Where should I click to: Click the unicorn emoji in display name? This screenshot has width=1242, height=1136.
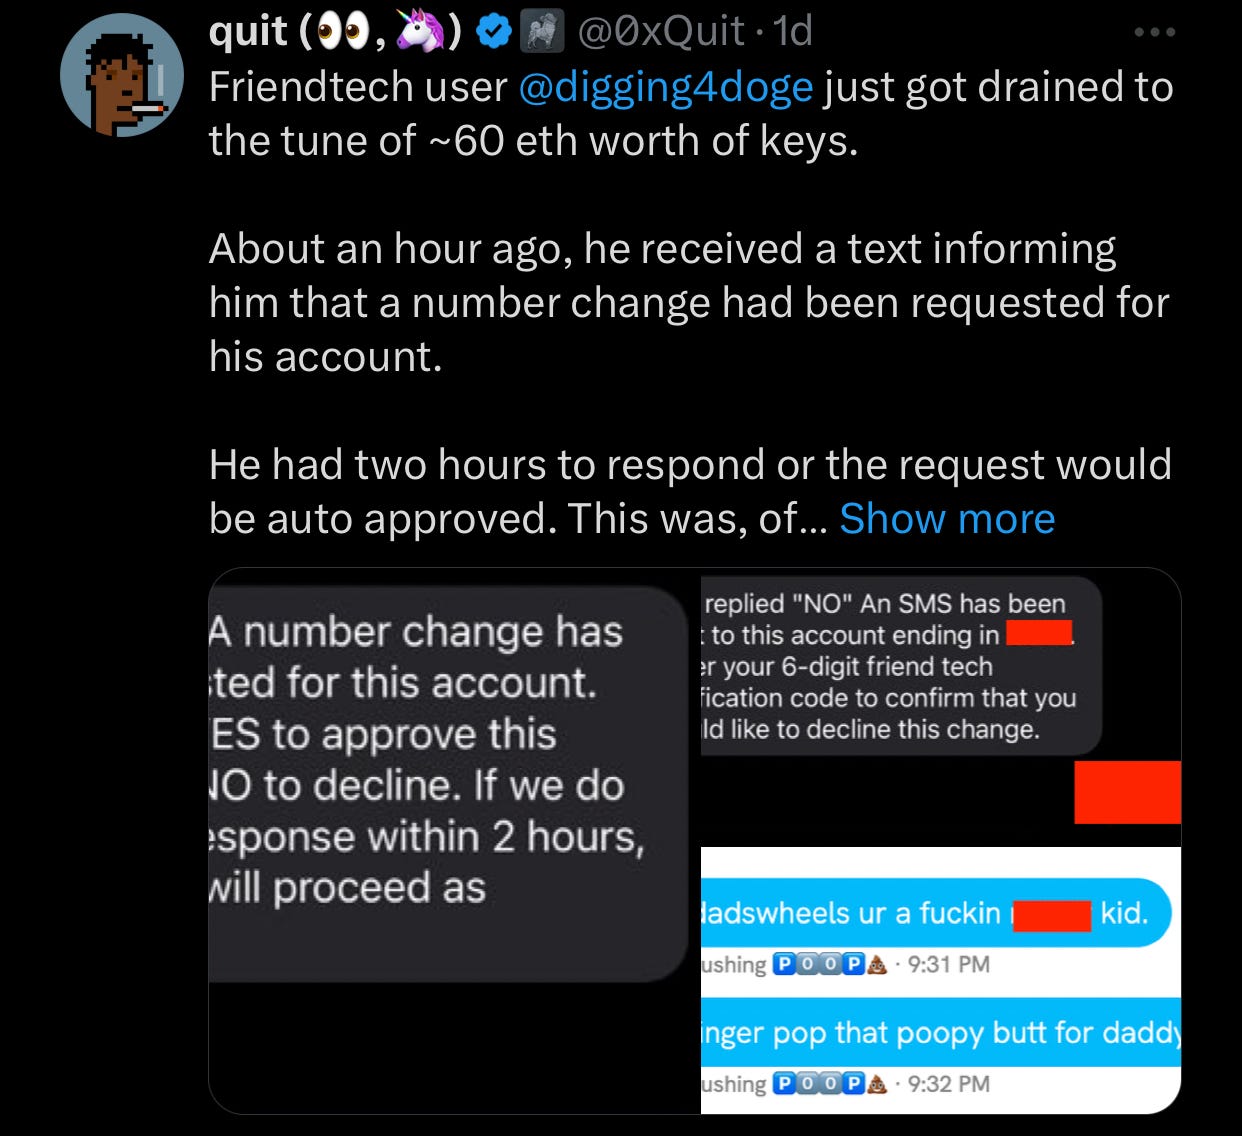click(420, 33)
